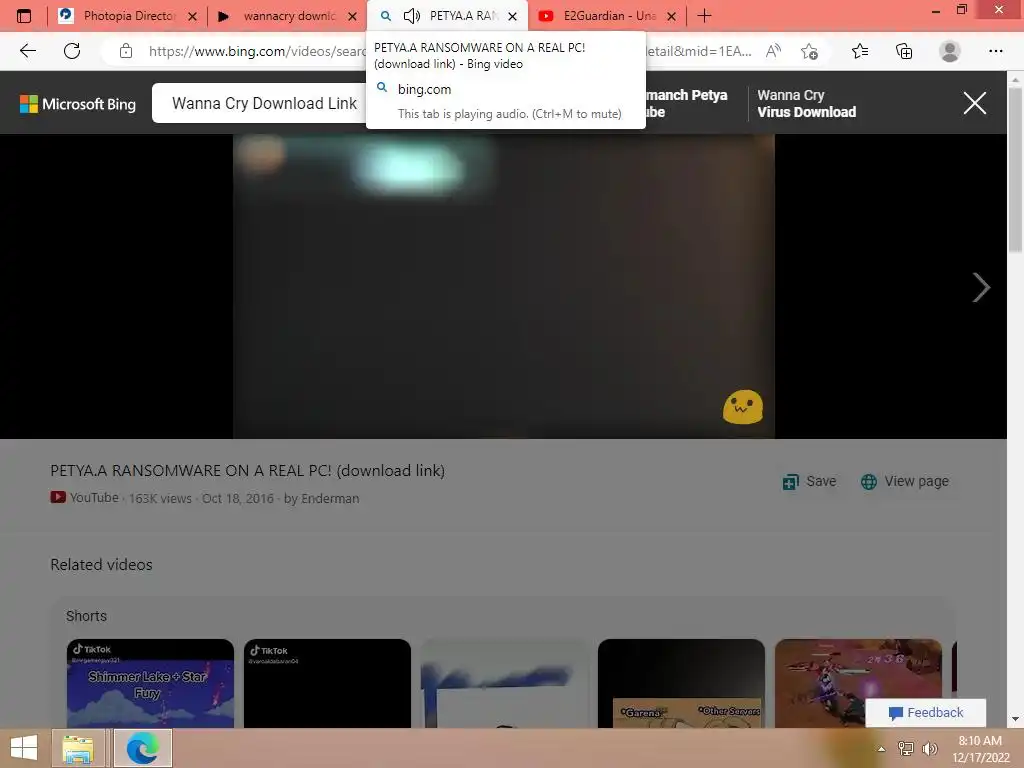Open the Collections panel
This screenshot has width=1024, height=768.
[904, 51]
